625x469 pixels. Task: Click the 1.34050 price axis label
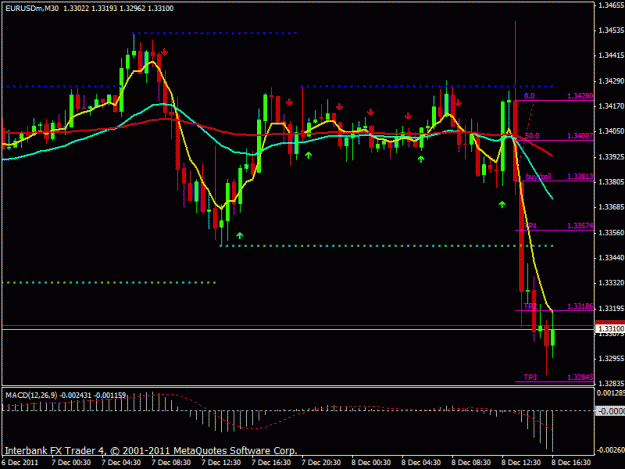[611, 131]
